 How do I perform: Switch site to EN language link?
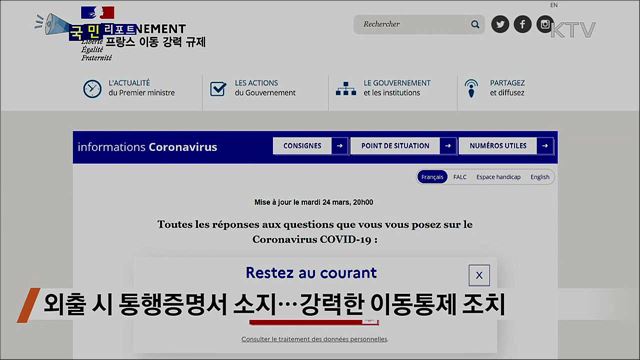pyautogui.click(x=553, y=5)
